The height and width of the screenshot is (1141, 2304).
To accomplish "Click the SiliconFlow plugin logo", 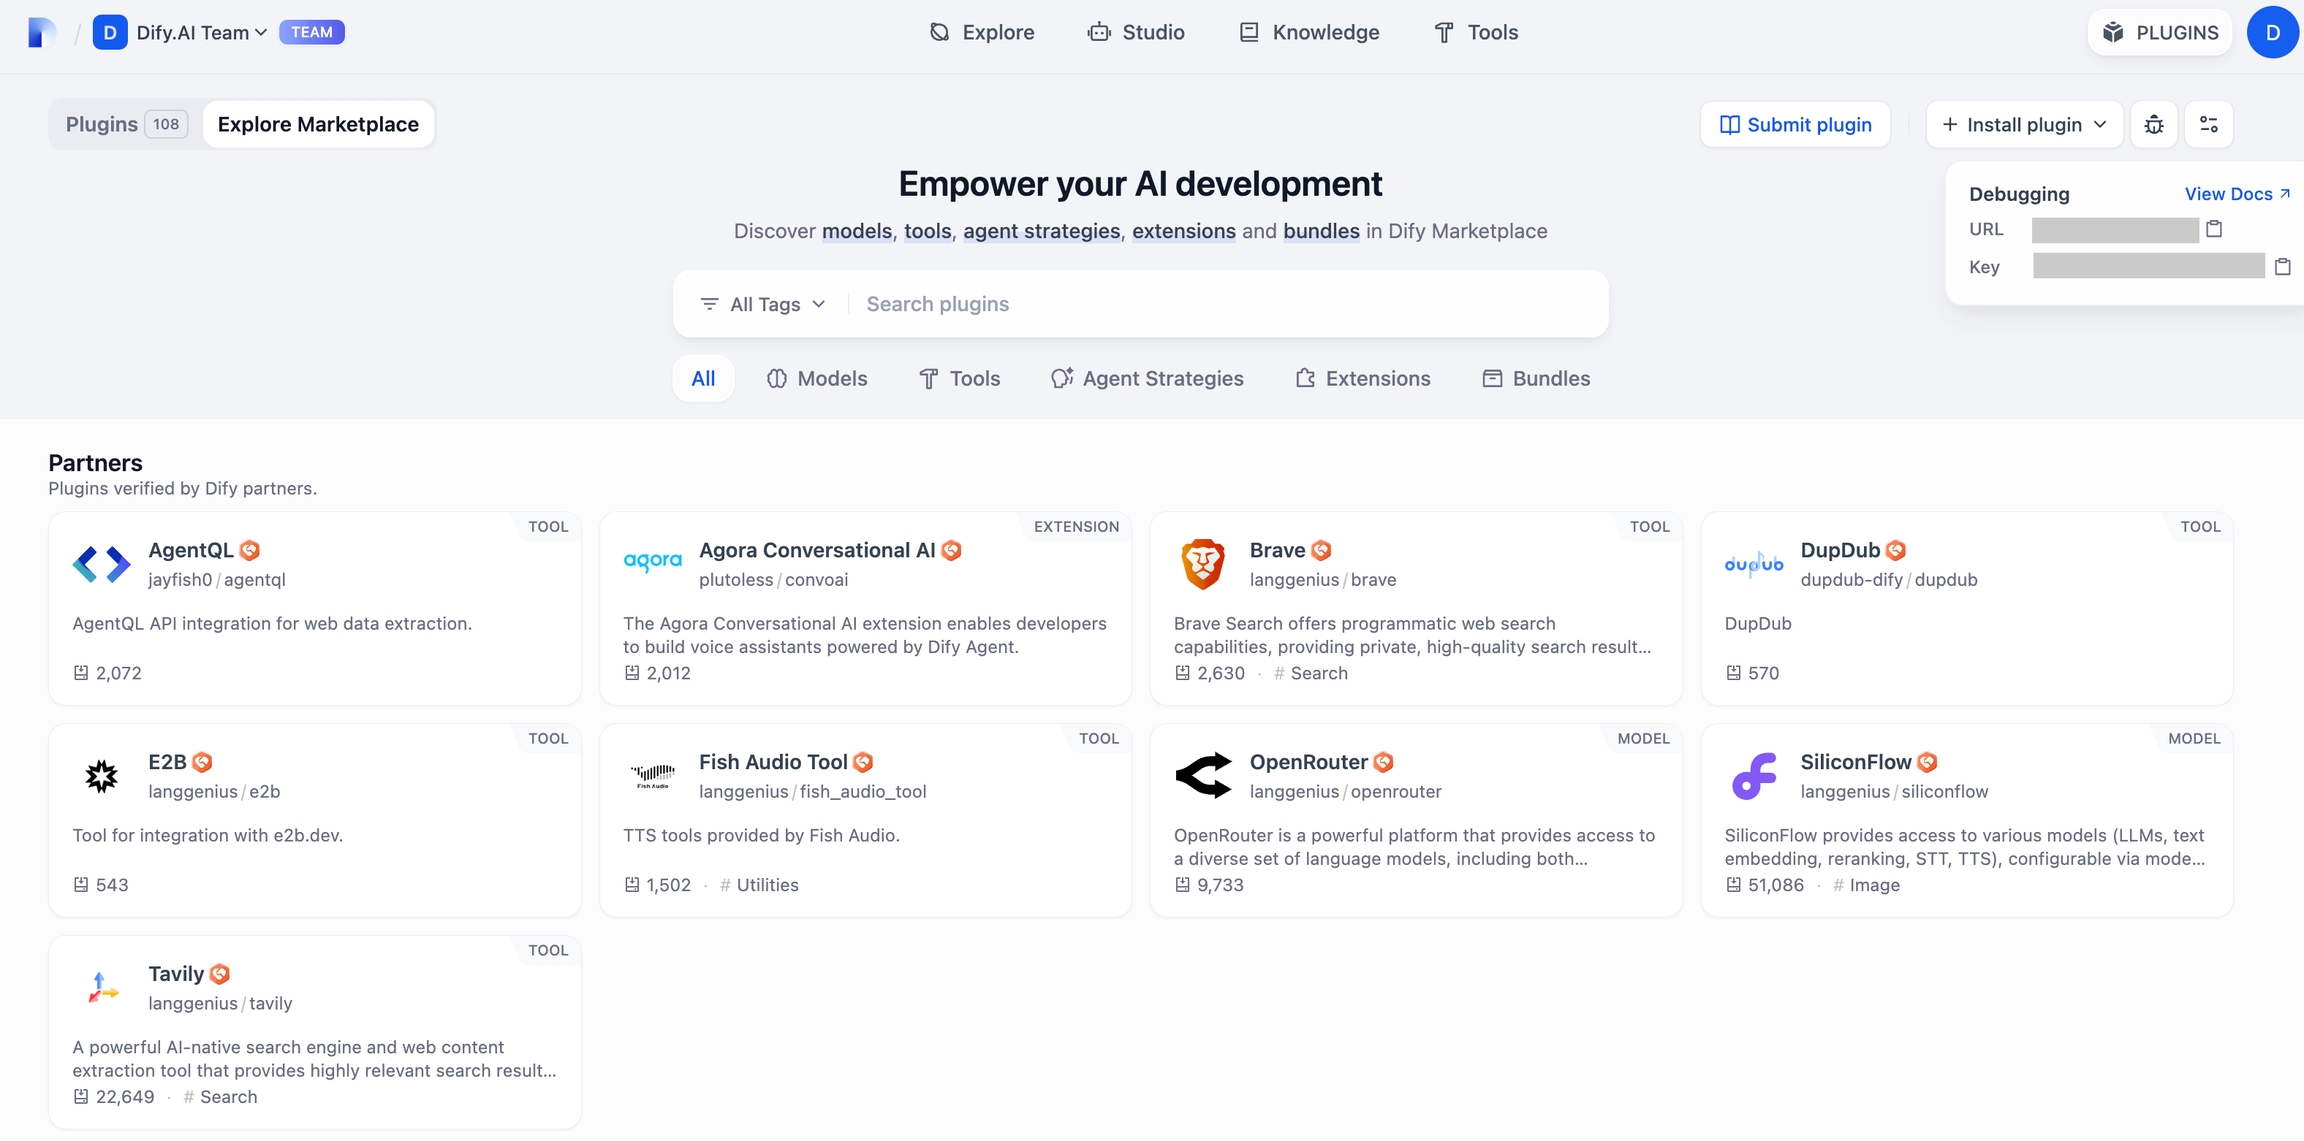I will (1753, 776).
